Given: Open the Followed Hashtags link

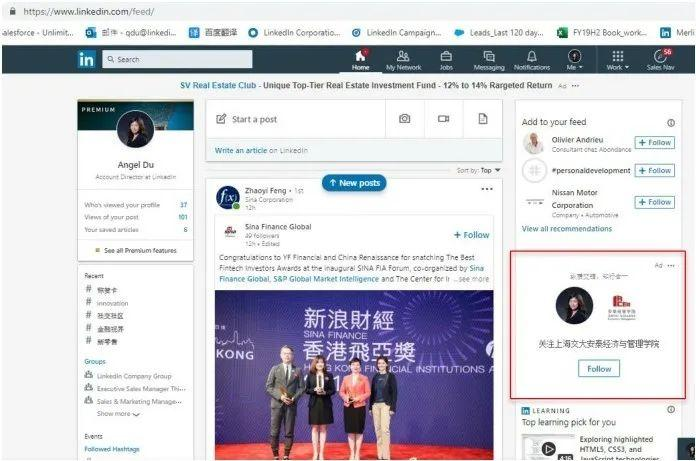Looking at the screenshot, I should tap(112, 449).
